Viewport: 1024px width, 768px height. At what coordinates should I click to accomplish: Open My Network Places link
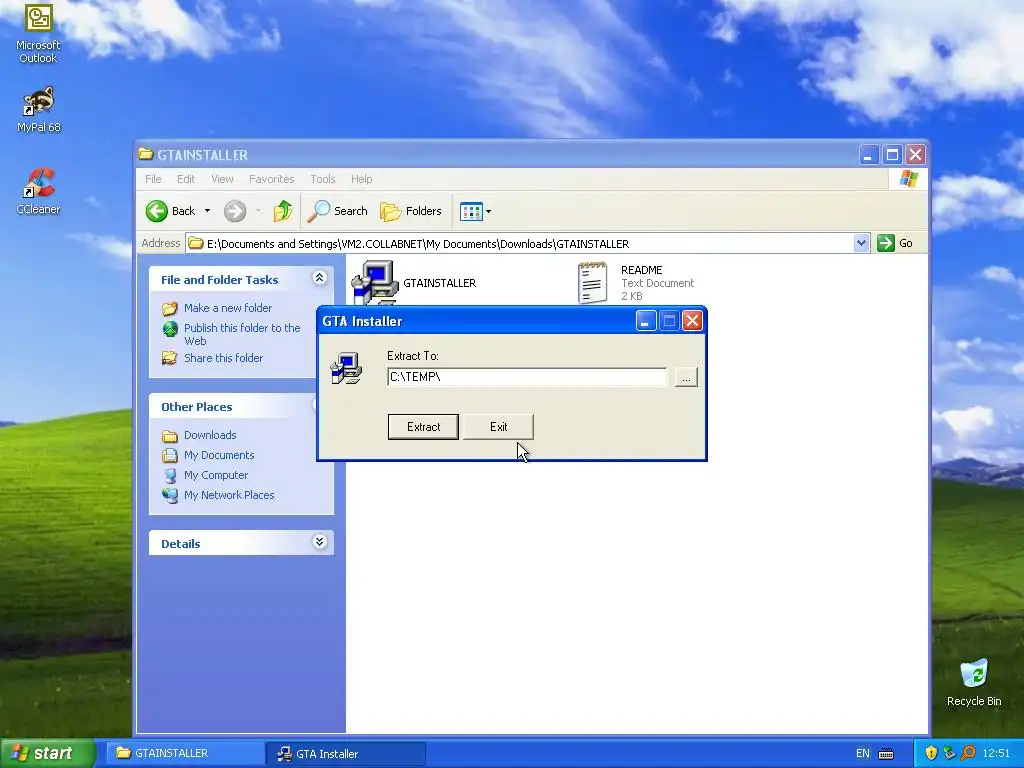click(x=229, y=495)
